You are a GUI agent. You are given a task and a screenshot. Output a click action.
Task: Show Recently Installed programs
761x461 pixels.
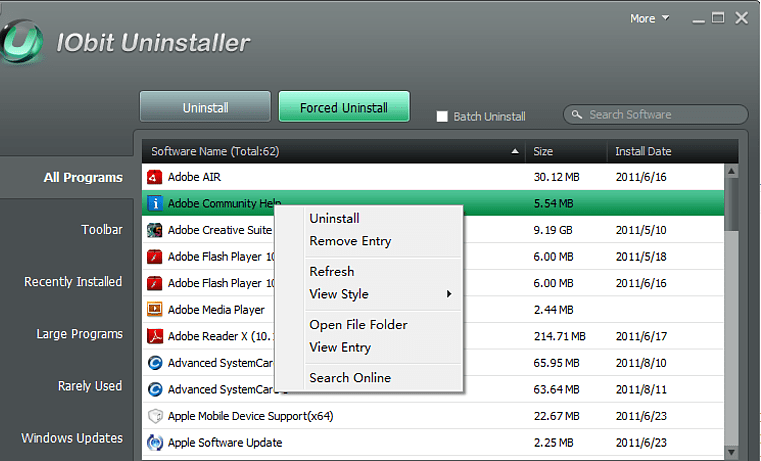pyautogui.click(x=73, y=281)
